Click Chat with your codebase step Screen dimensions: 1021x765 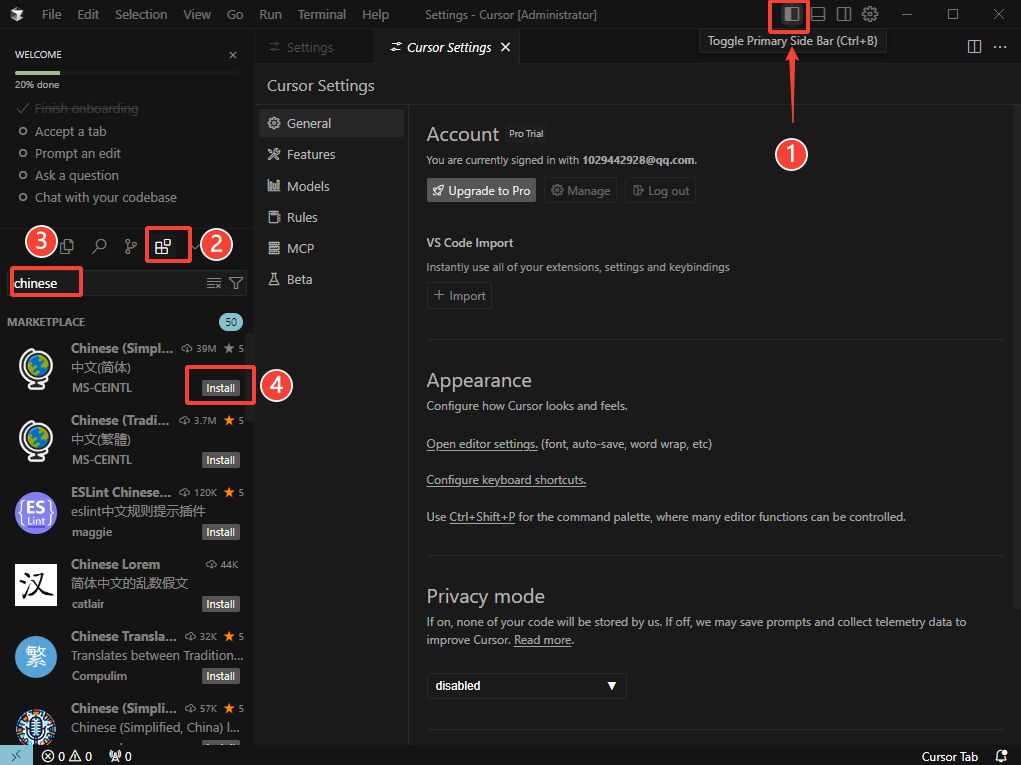[105, 198]
